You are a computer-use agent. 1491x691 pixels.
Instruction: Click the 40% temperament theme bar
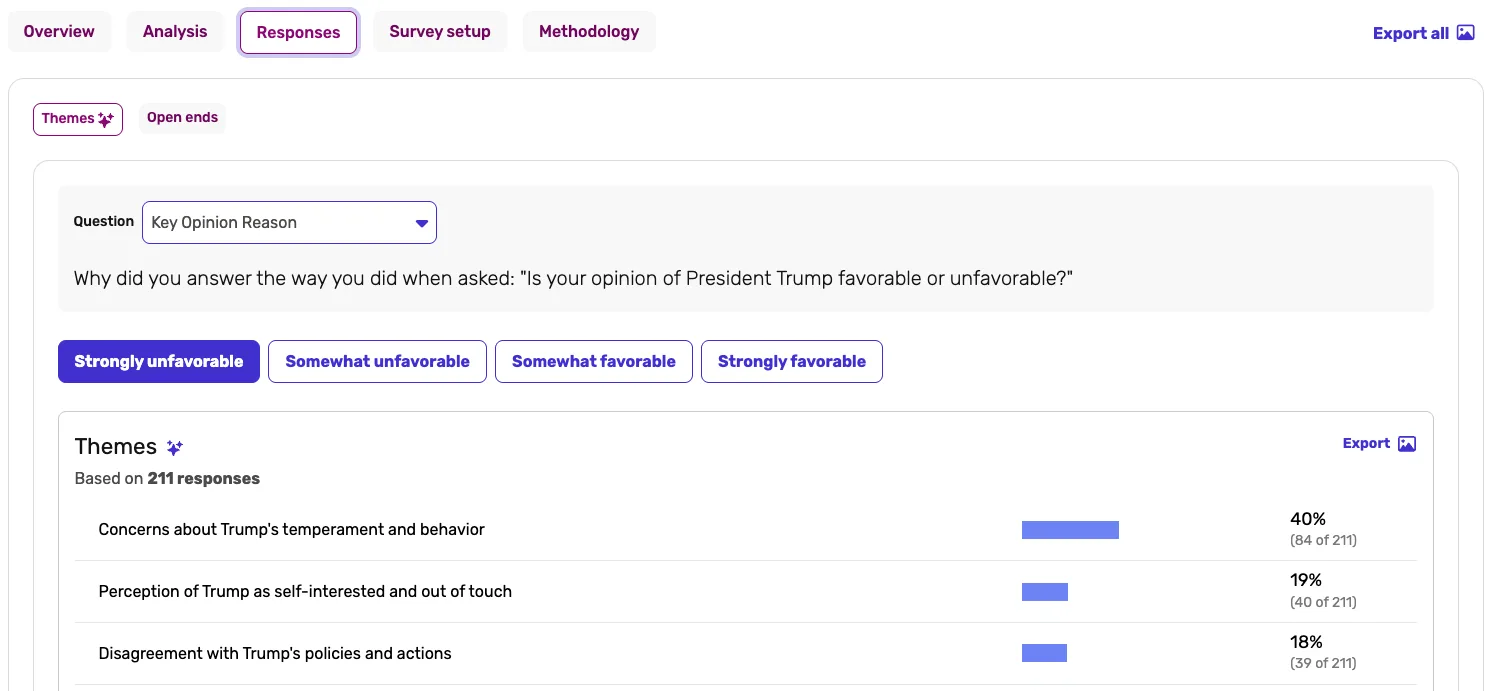1070,530
